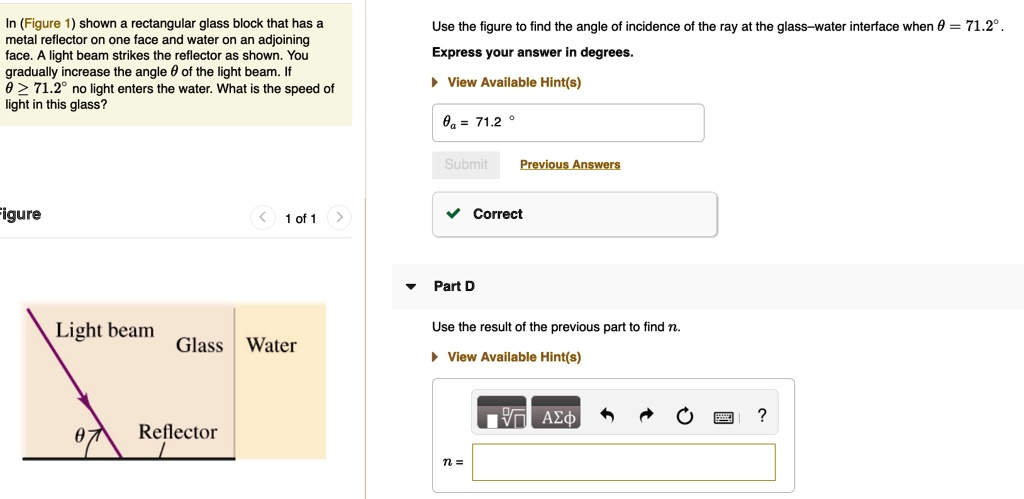
Task: Collapse the Part D section triangle
Action: (x=411, y=287)
